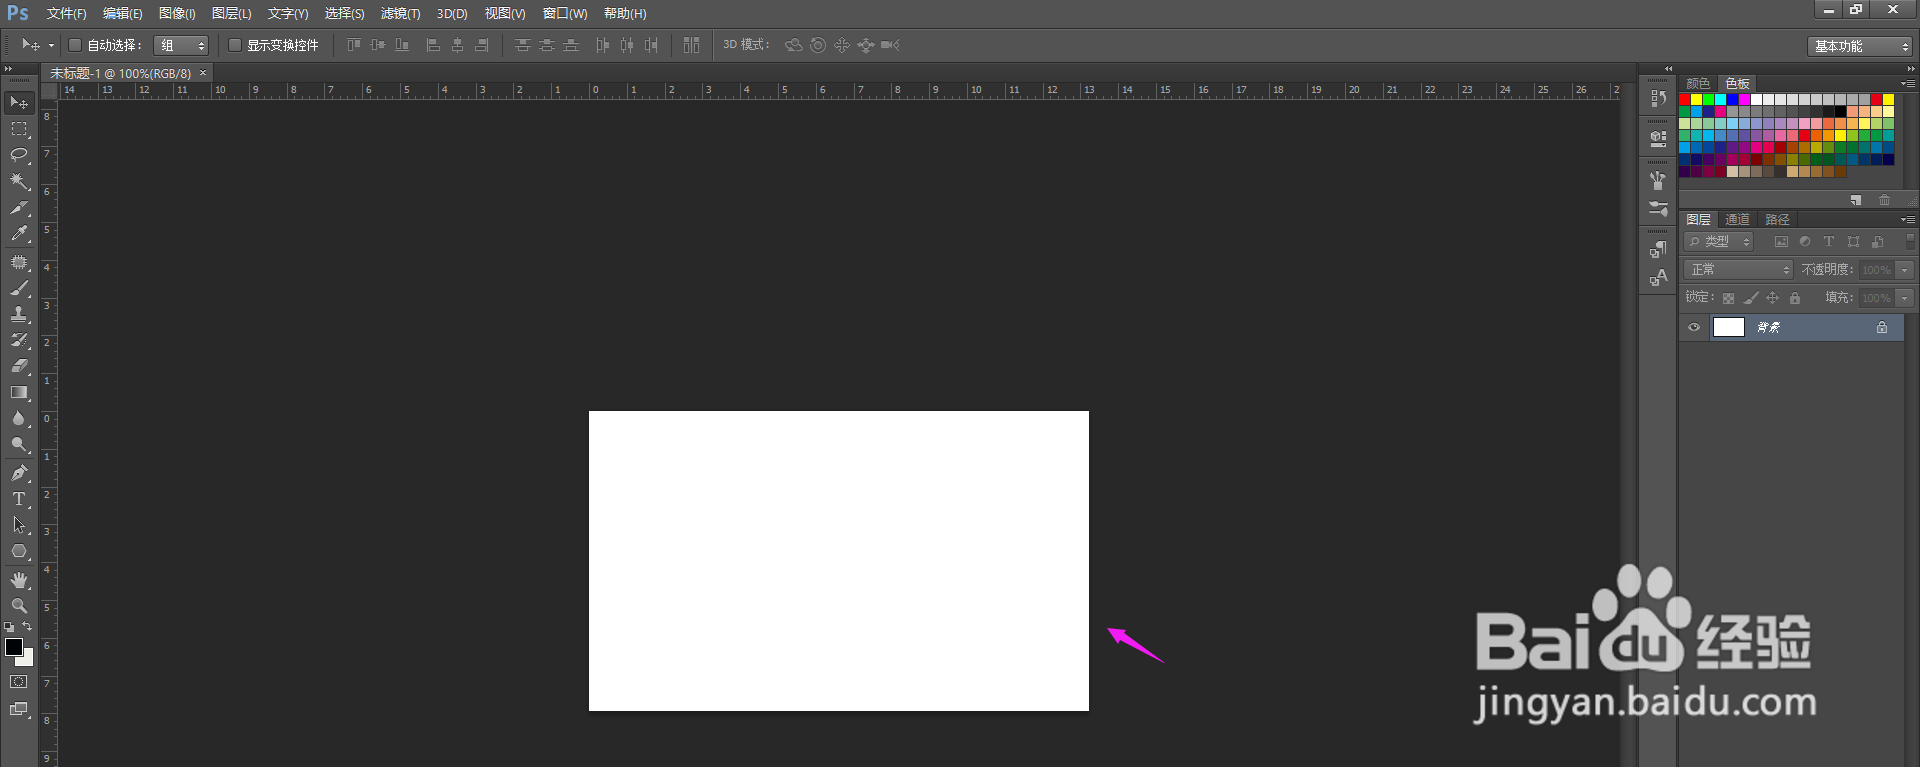Open the Layers panel flyout menu

[1908, 219]
